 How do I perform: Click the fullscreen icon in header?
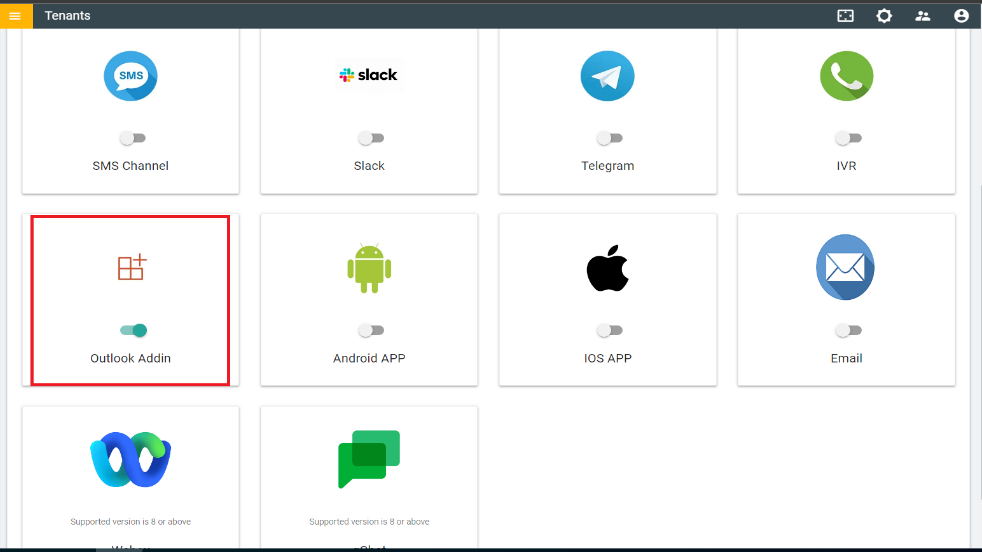[x=845, y=16]
